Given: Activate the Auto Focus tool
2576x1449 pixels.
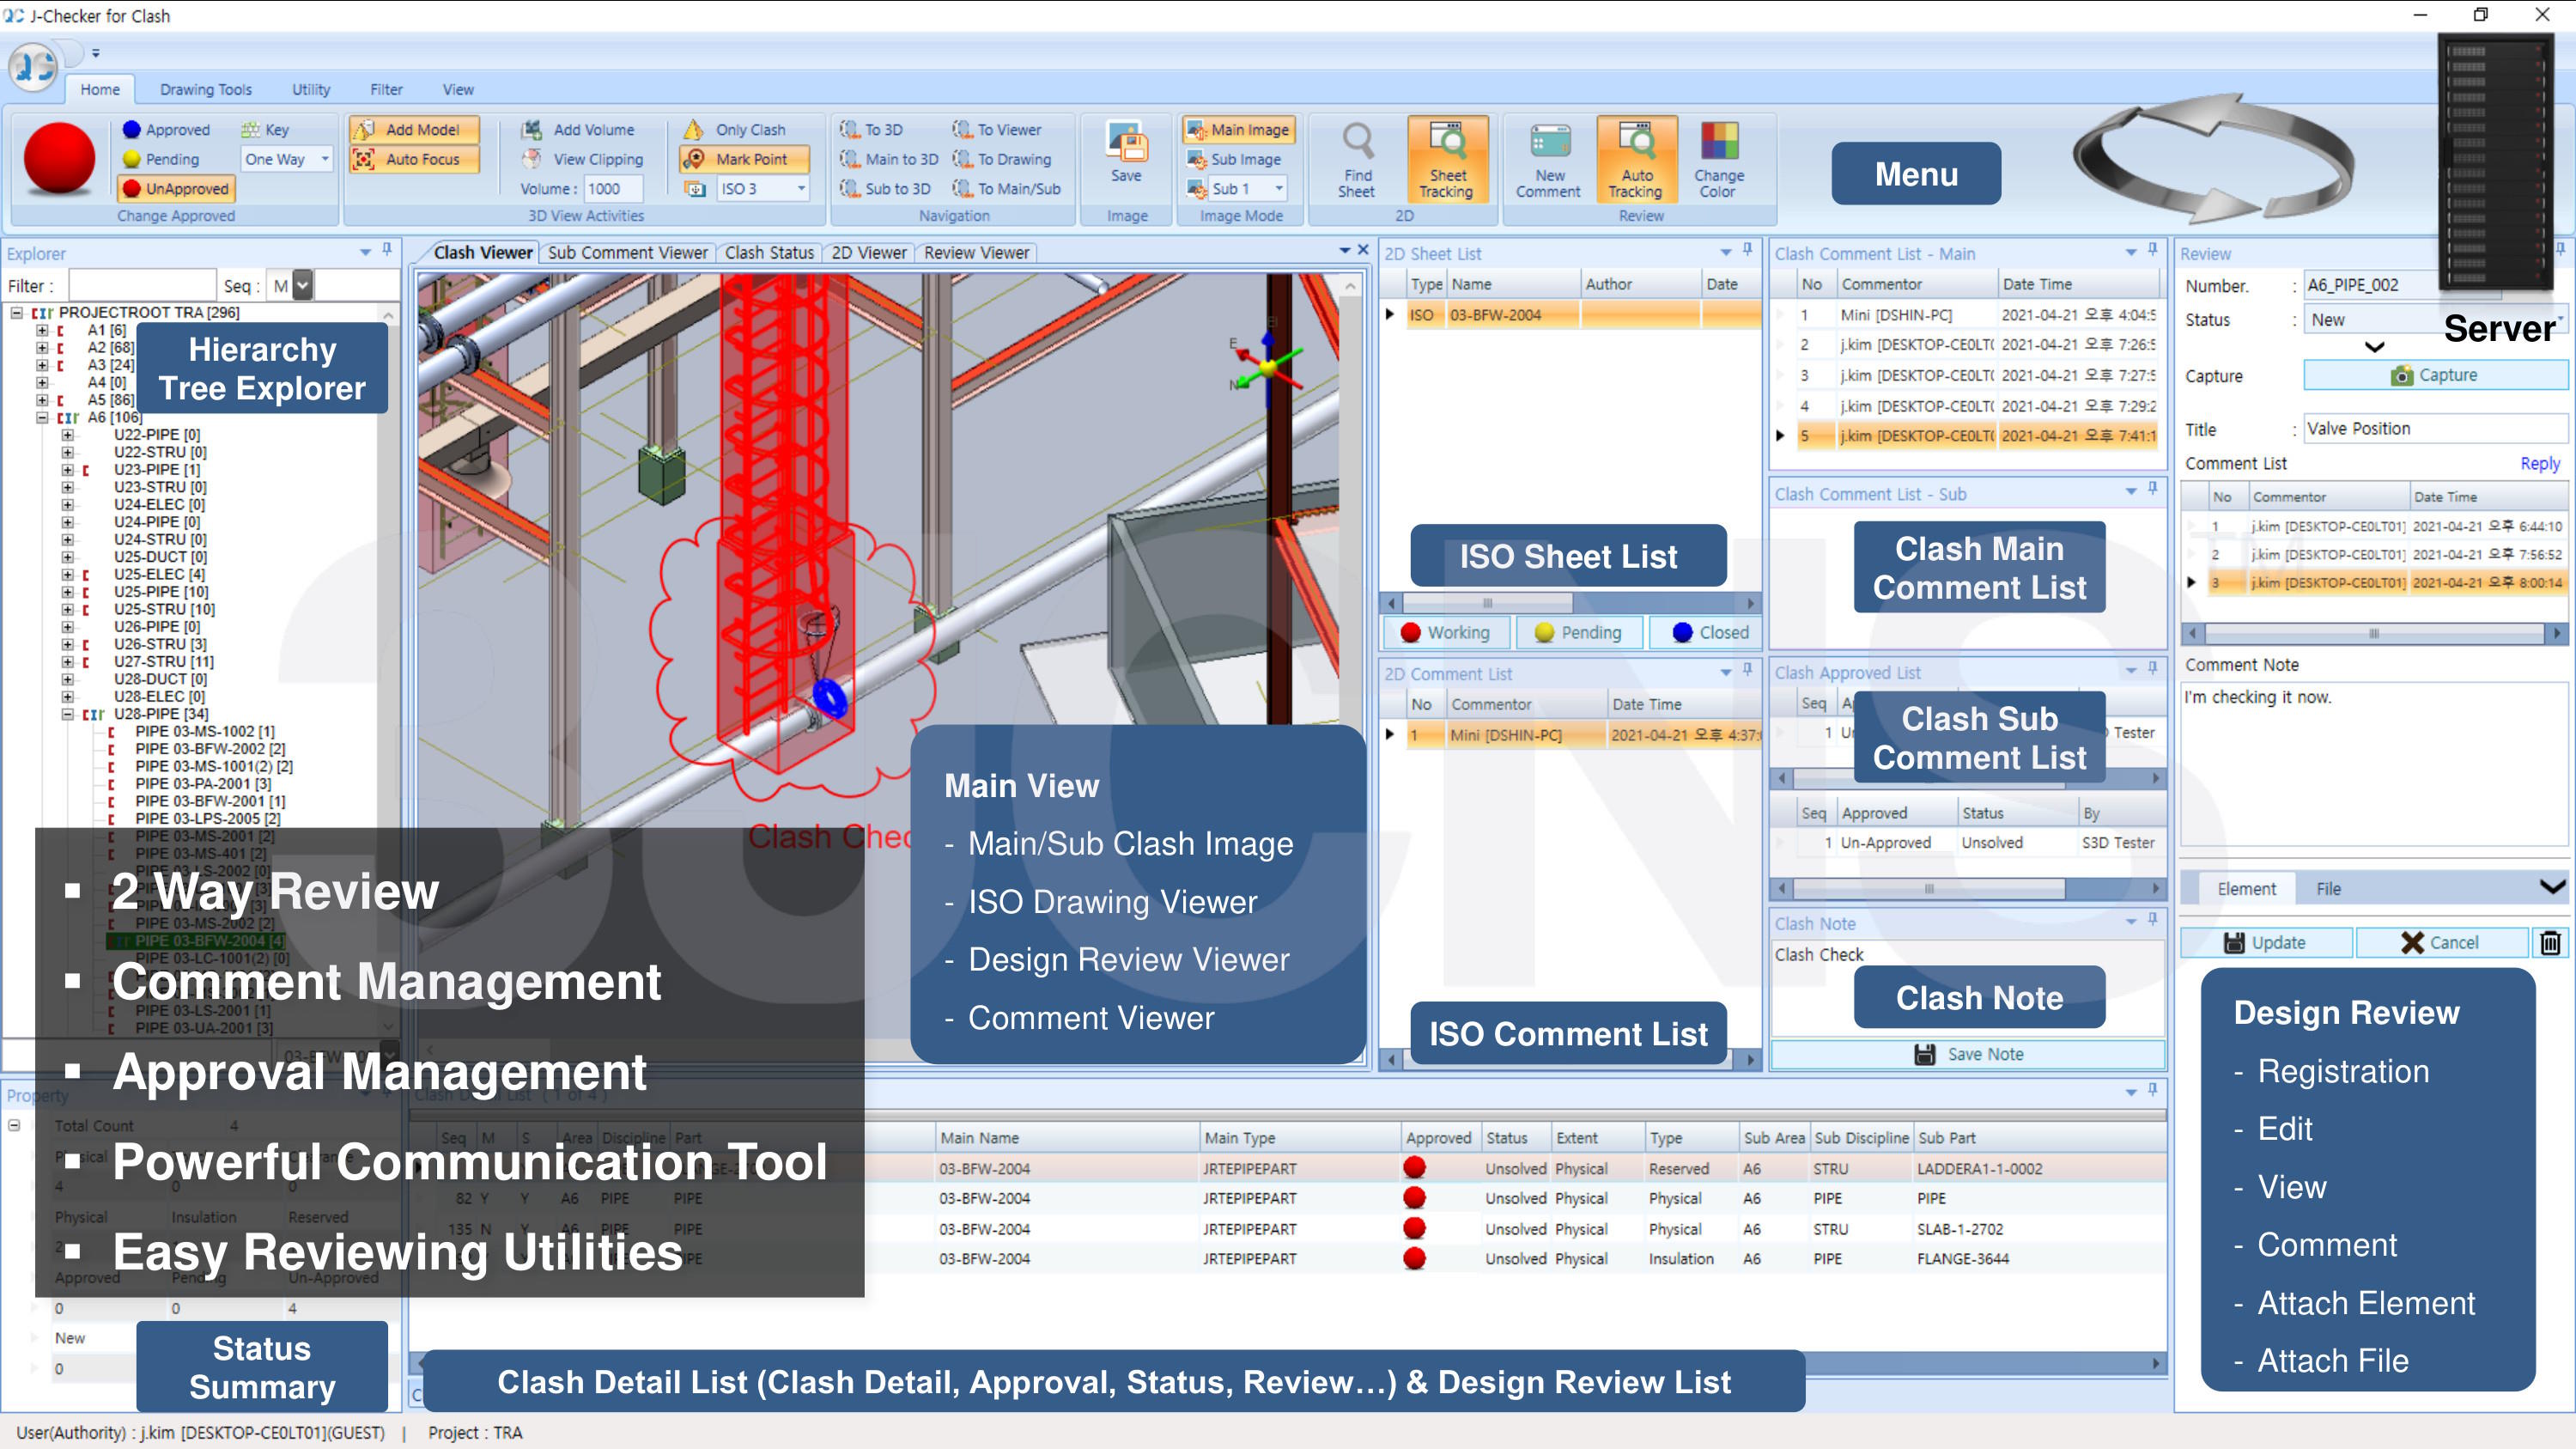Looking at the screenshot, I should click(x=414, y=159).
